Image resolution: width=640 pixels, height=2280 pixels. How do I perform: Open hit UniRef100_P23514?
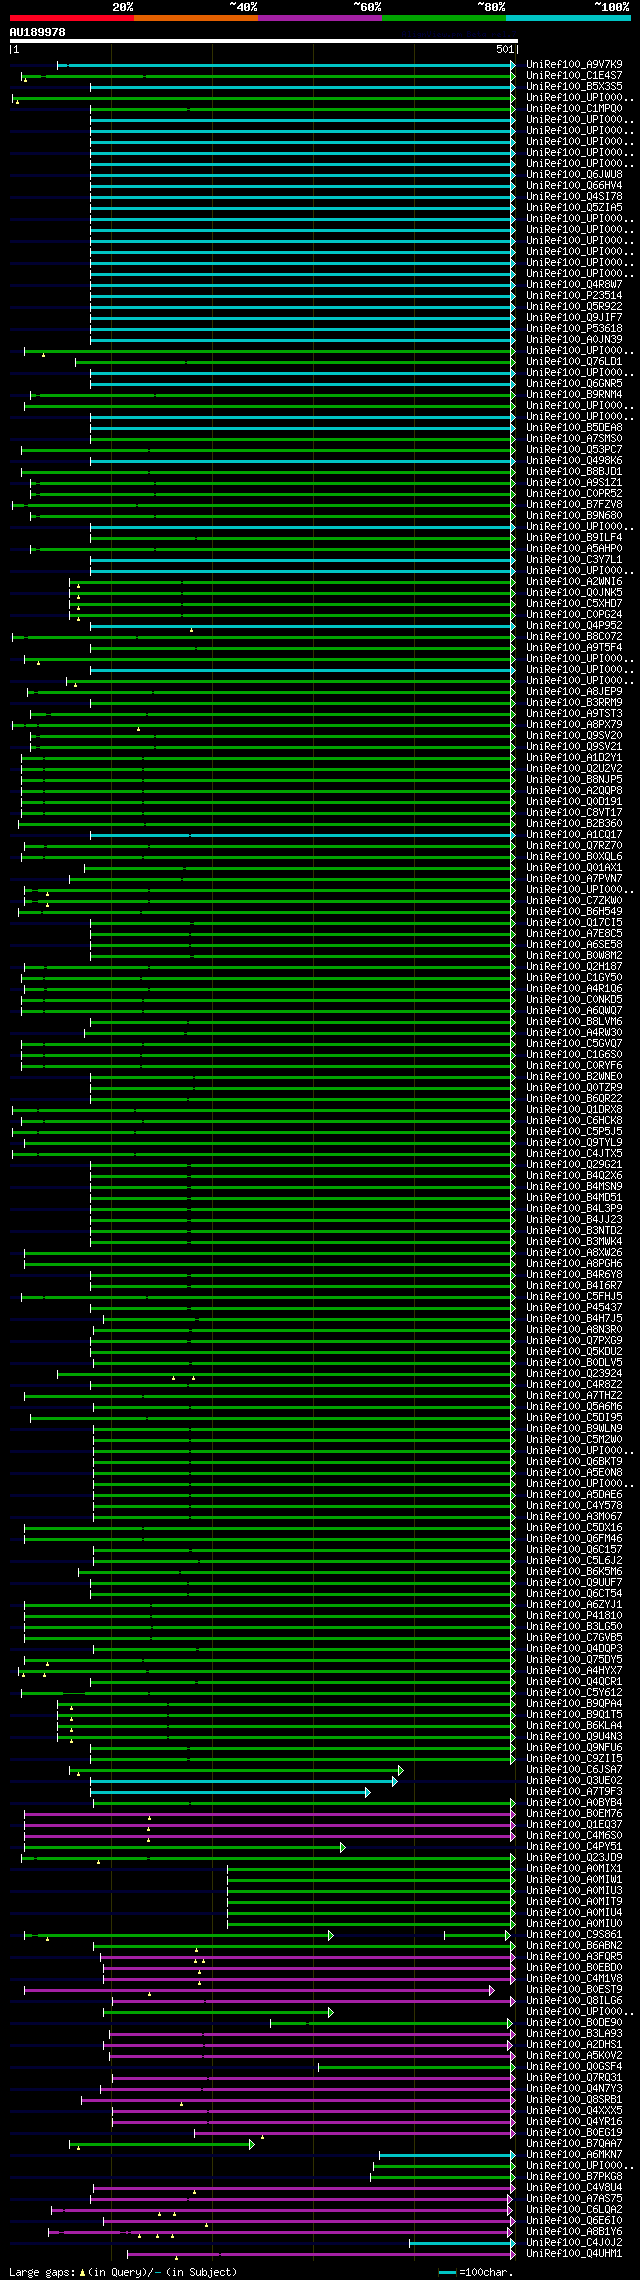click(x=574, y=296)
